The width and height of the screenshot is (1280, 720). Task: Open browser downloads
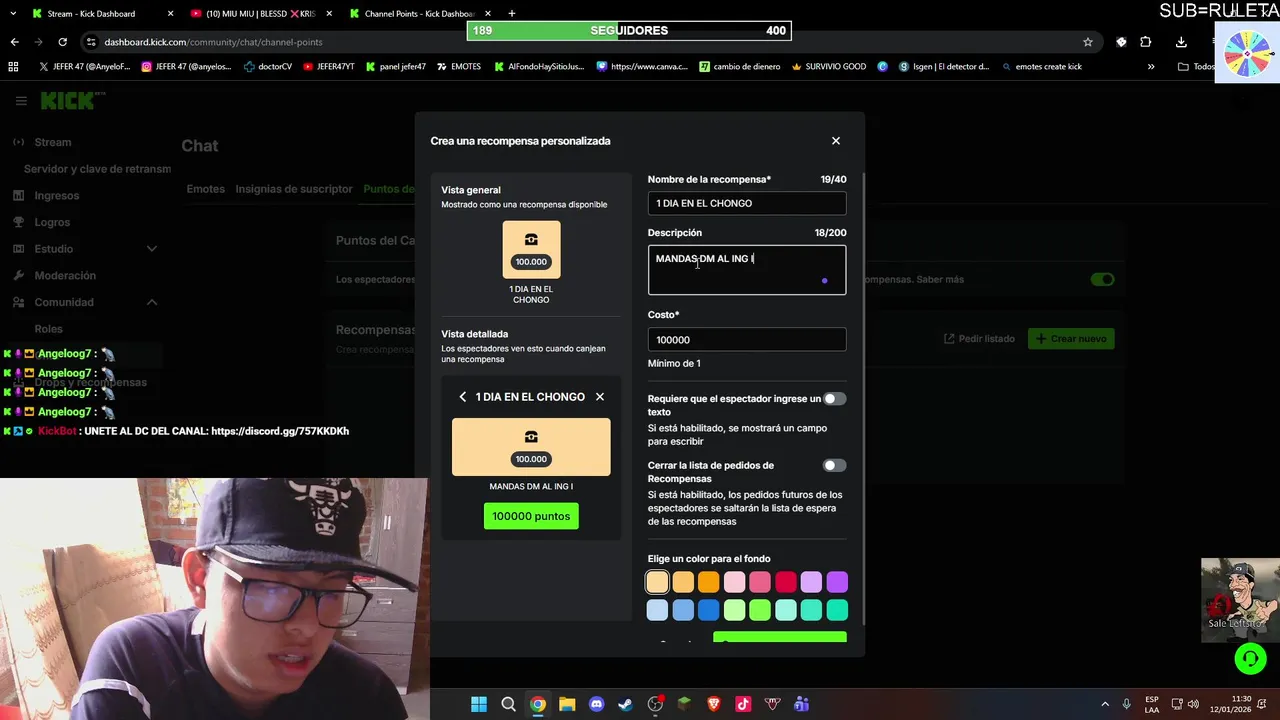tap(1181, 42)
